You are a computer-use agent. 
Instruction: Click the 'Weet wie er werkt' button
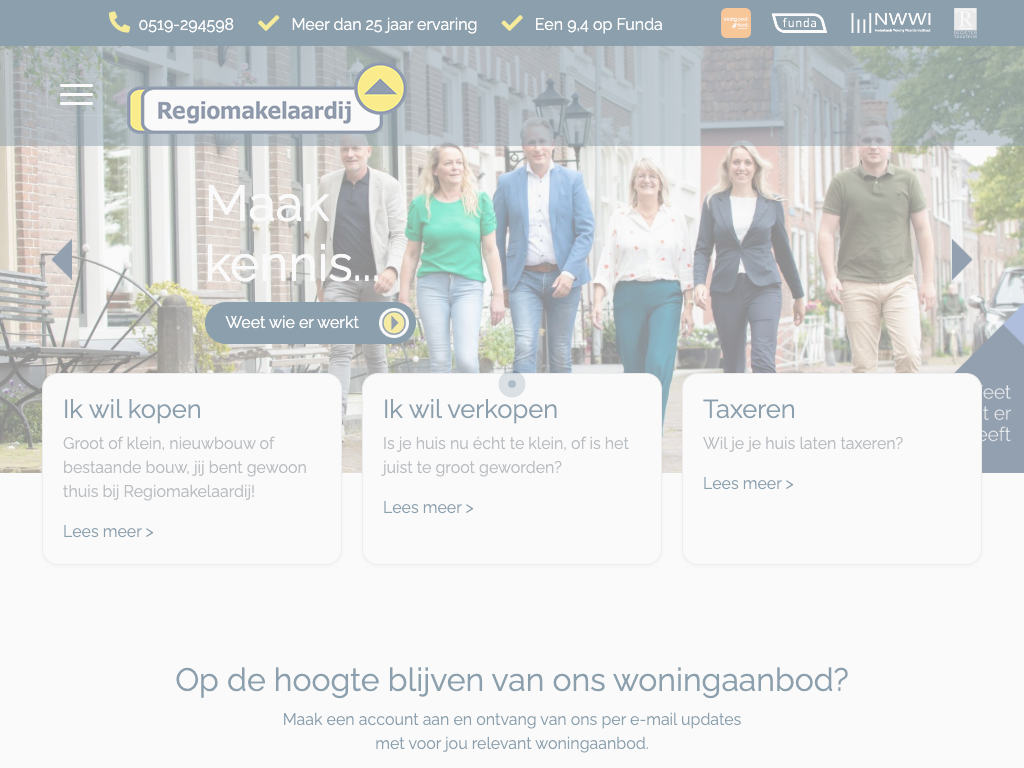(310, 323)
